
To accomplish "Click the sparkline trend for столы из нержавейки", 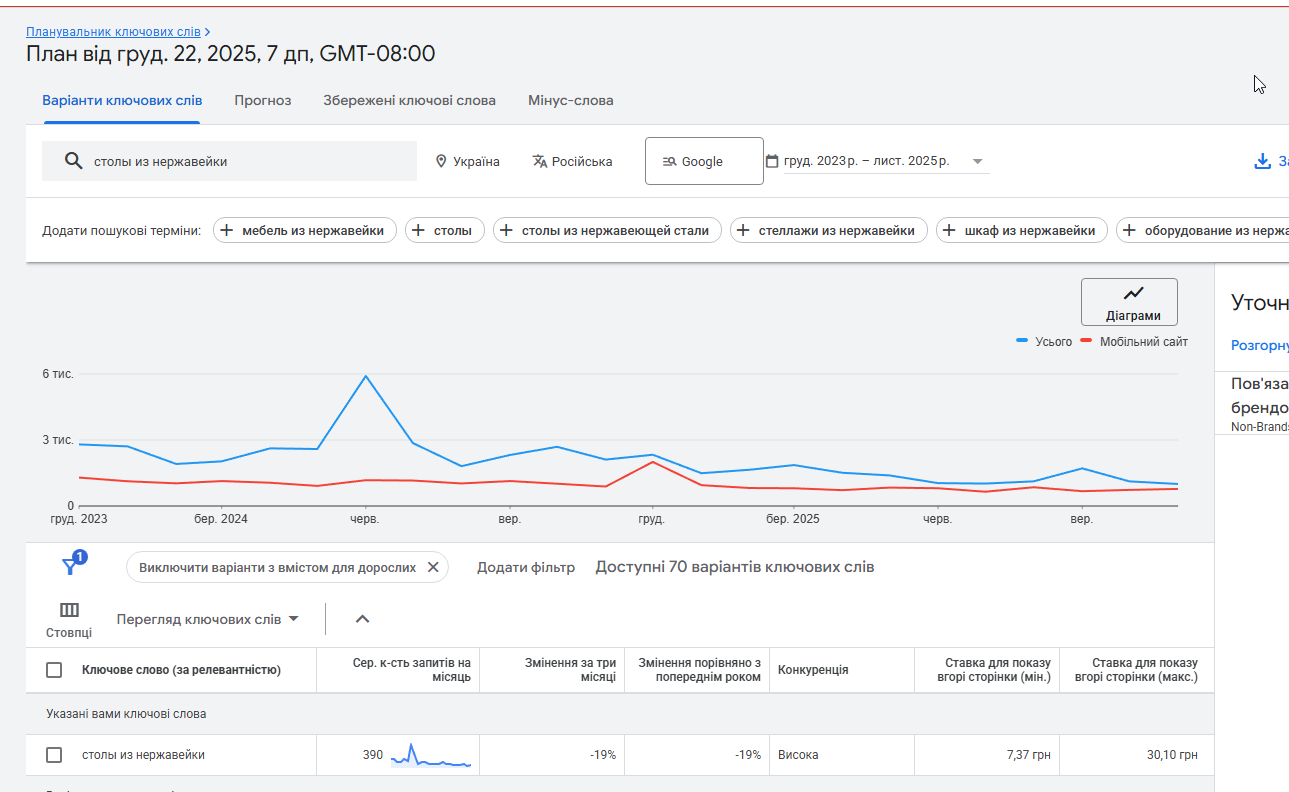I will (x=431, y=755).
